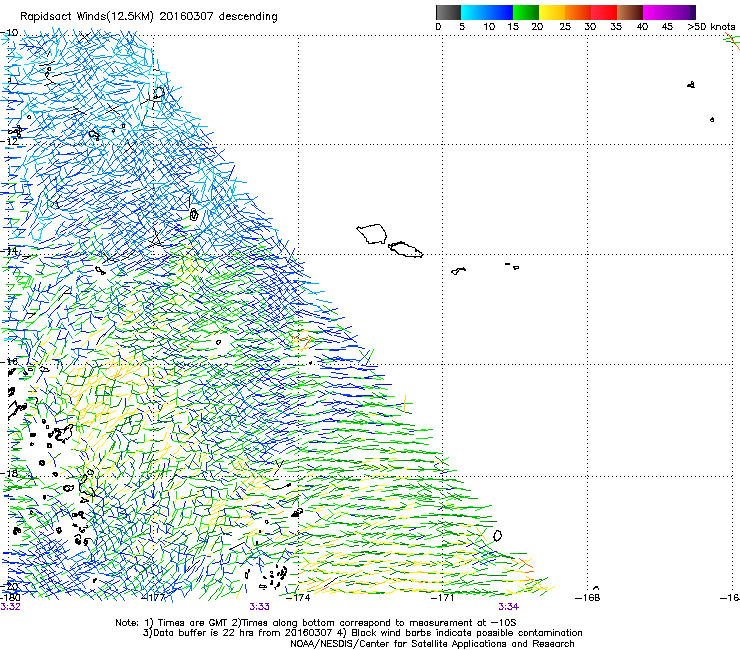Click the oval island outline near bottom swath edge
Image resolution: width=740 pixels, height=650 pixels.
(497, 536)
